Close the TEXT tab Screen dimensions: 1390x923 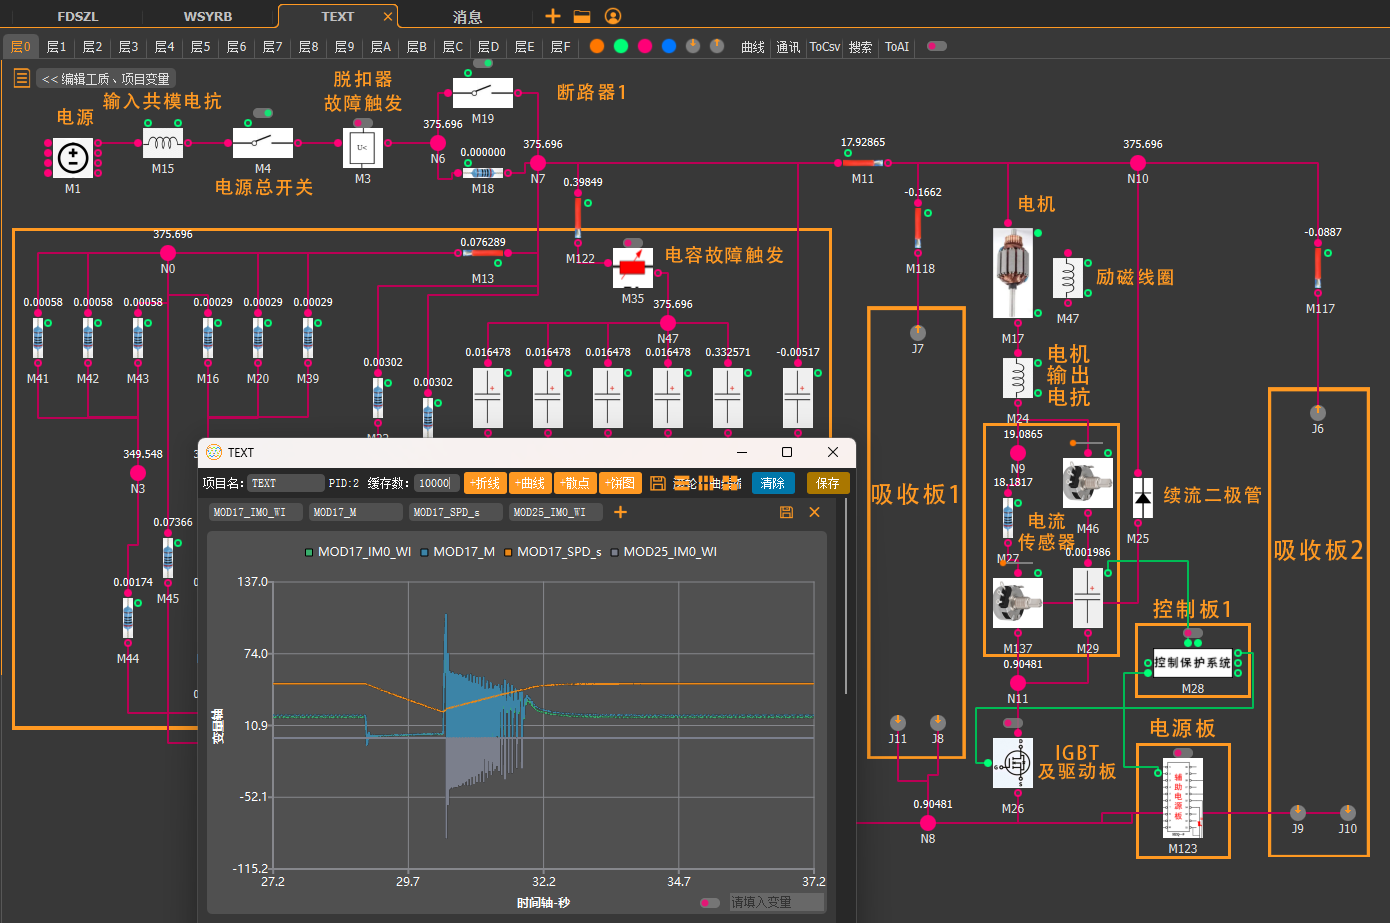click(x=388, y=16)
